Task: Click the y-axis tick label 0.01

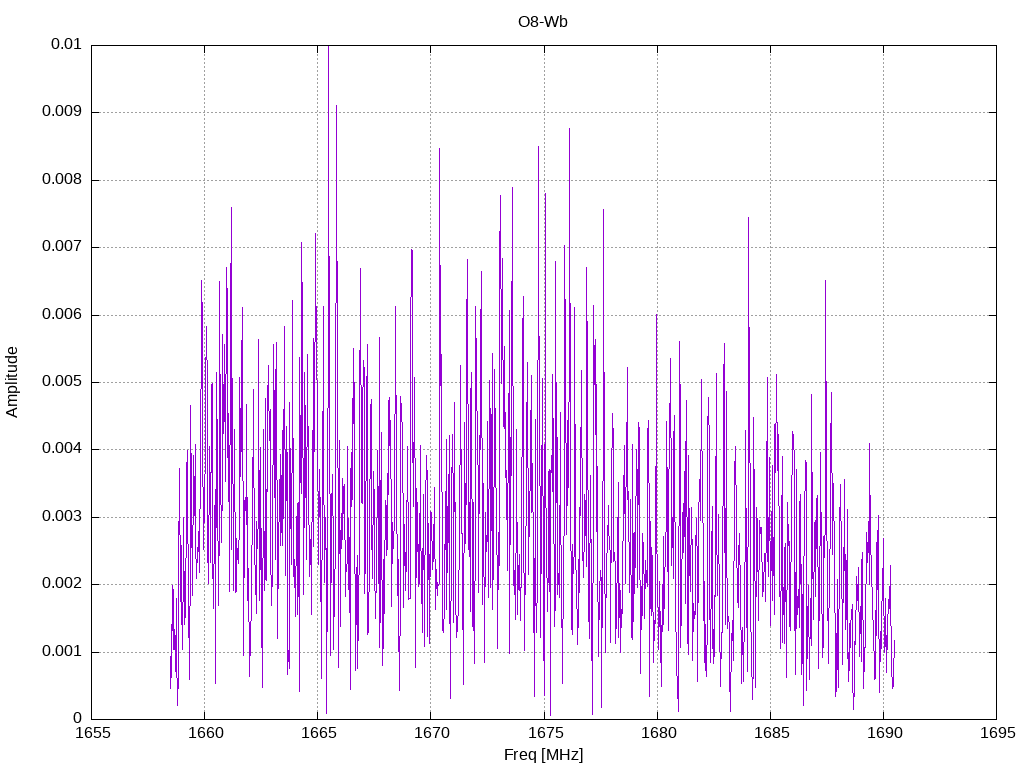Action: point(66,44)
